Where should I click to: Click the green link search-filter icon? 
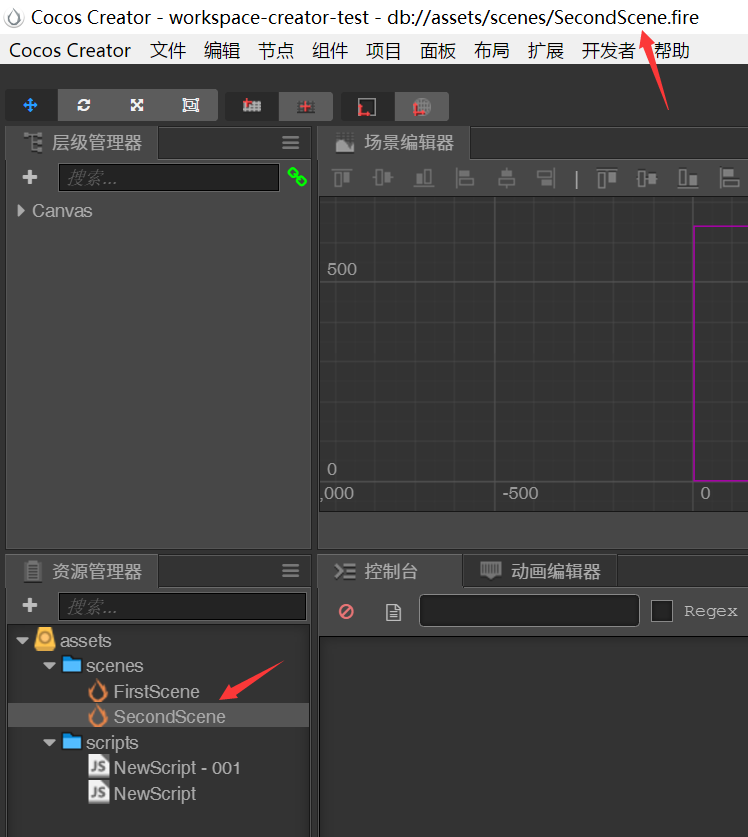(297, 177)
